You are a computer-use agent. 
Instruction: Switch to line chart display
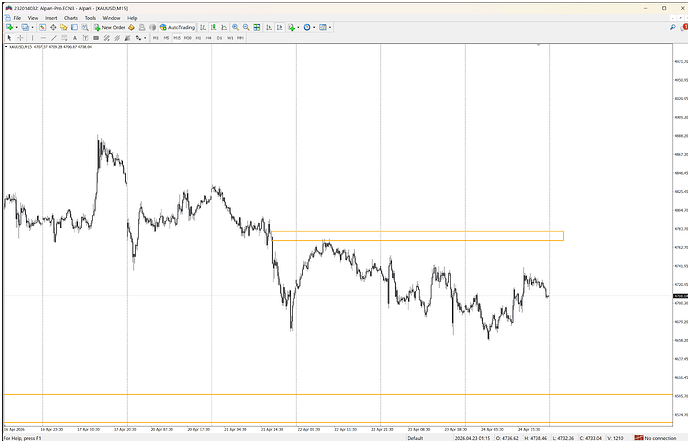(224, 27)
